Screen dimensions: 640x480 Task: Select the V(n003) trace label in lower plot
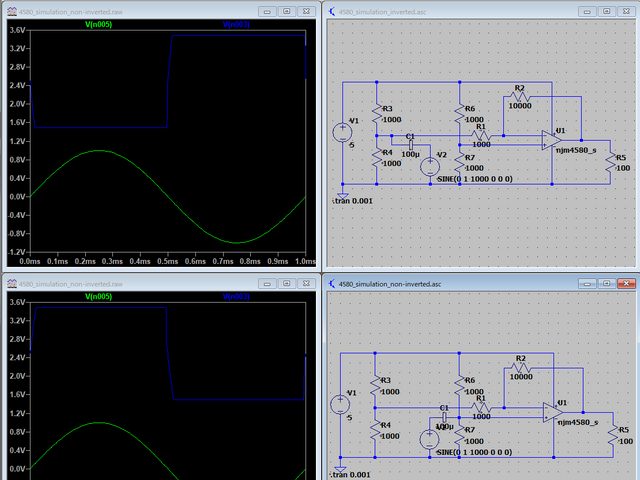pyautogui.click(x=236, y=297)
